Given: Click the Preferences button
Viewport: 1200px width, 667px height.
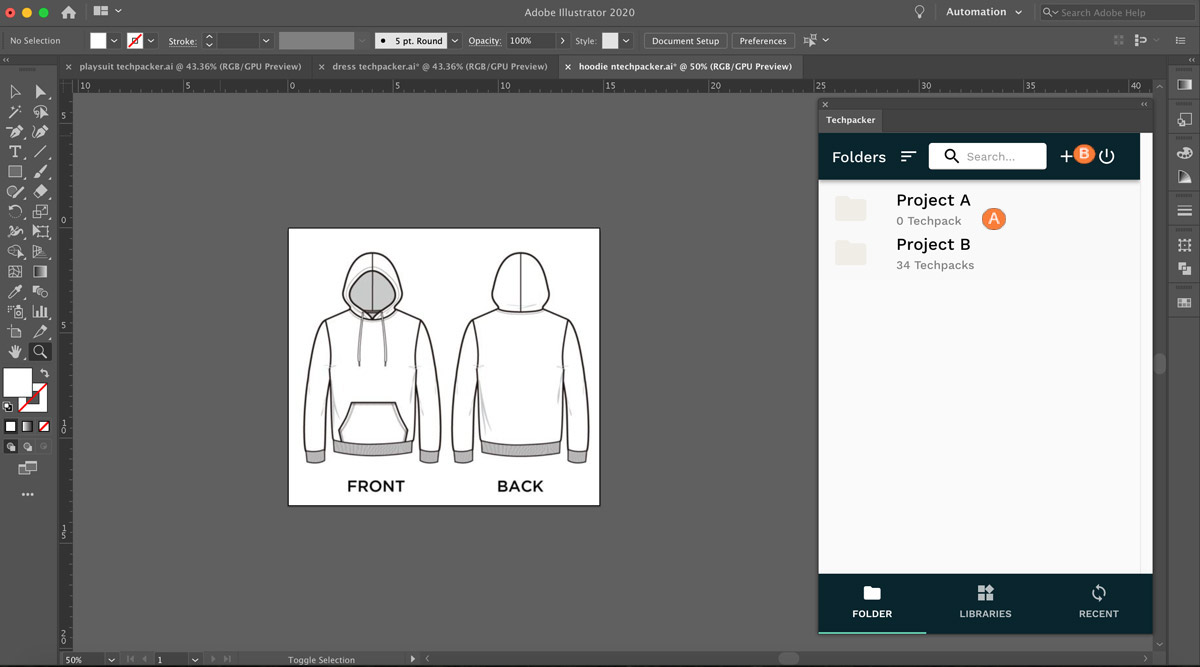Looking at the screenshot, I should [x=763, y=41].
